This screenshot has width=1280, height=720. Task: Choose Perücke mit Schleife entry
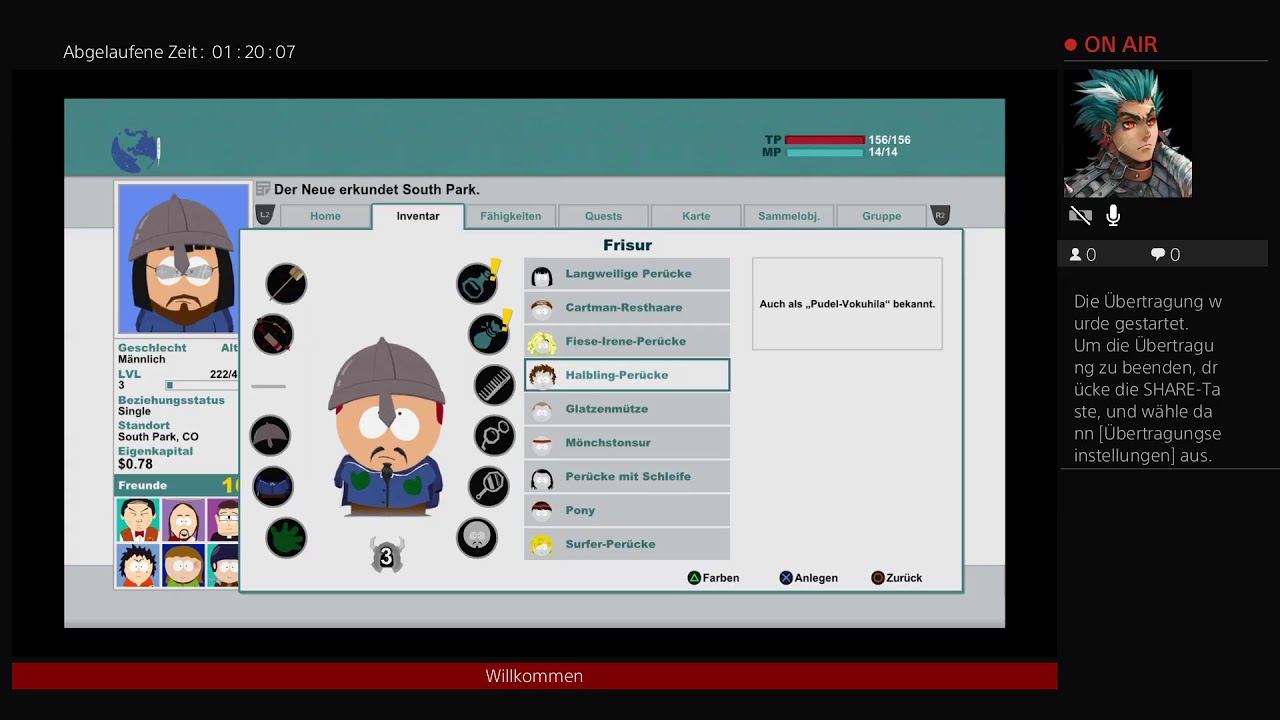627,476
